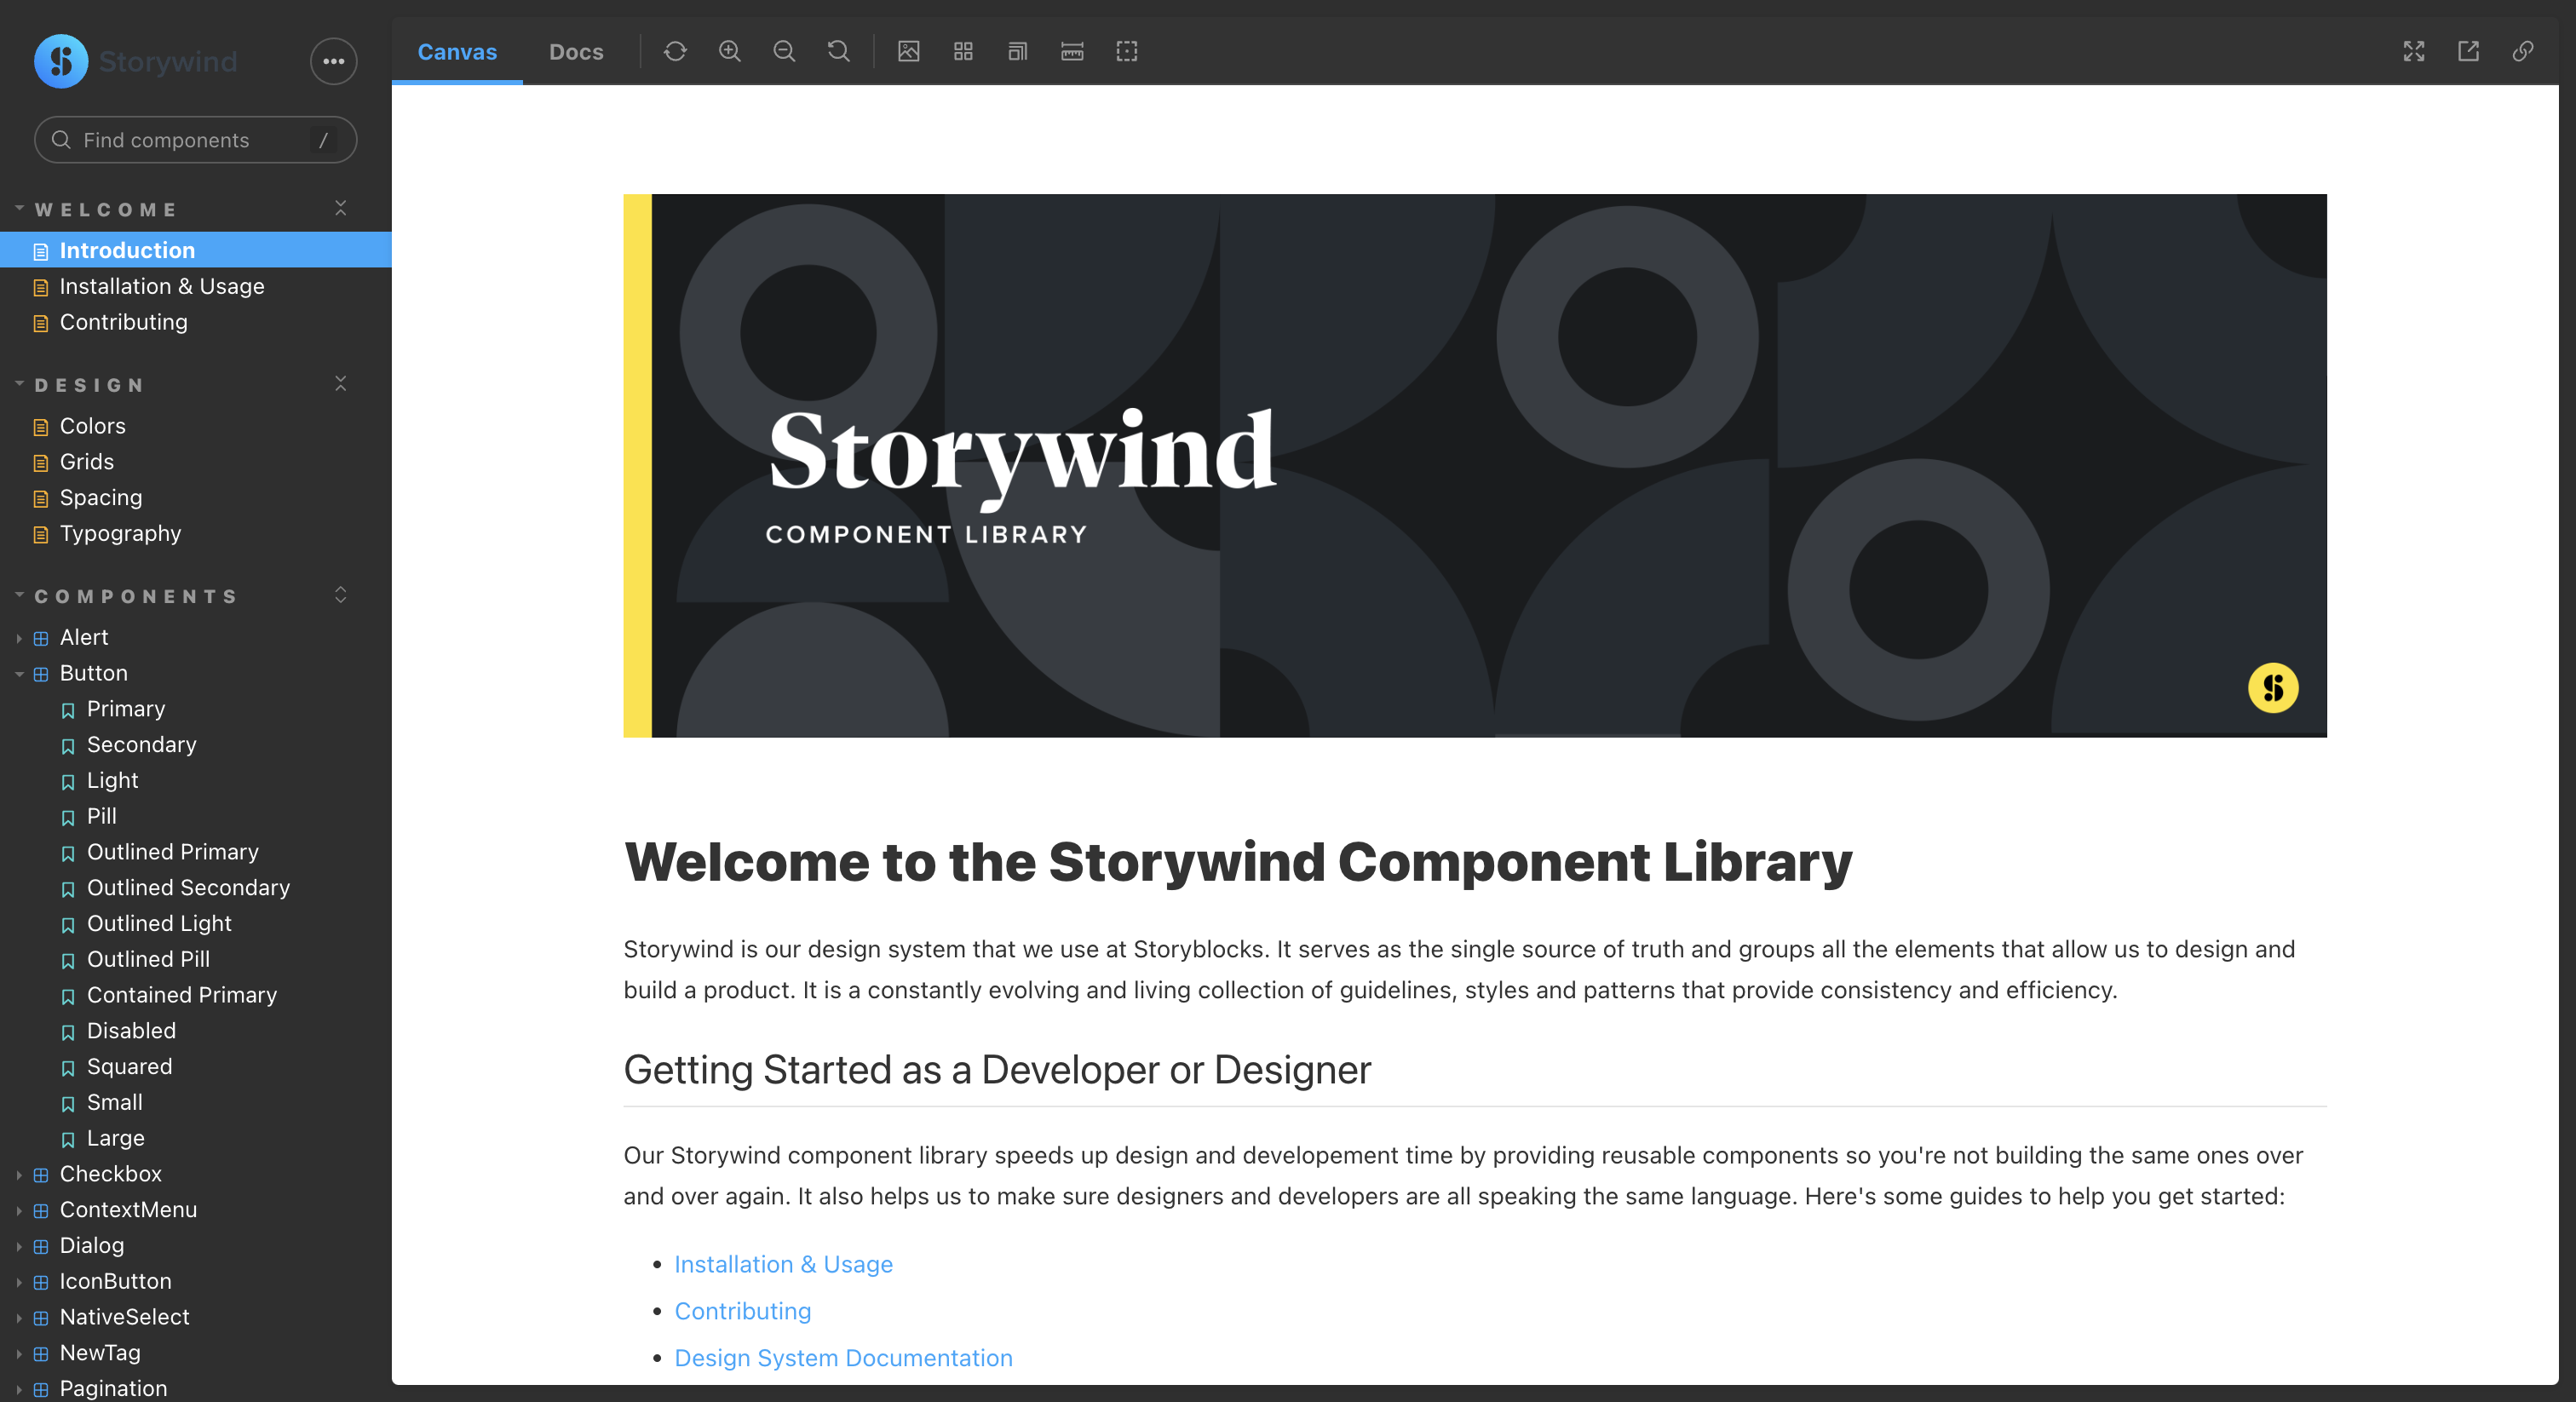This screenshot has height=1402, width=2576.
Task: Switch to the Docs tab
Action: 576,52
